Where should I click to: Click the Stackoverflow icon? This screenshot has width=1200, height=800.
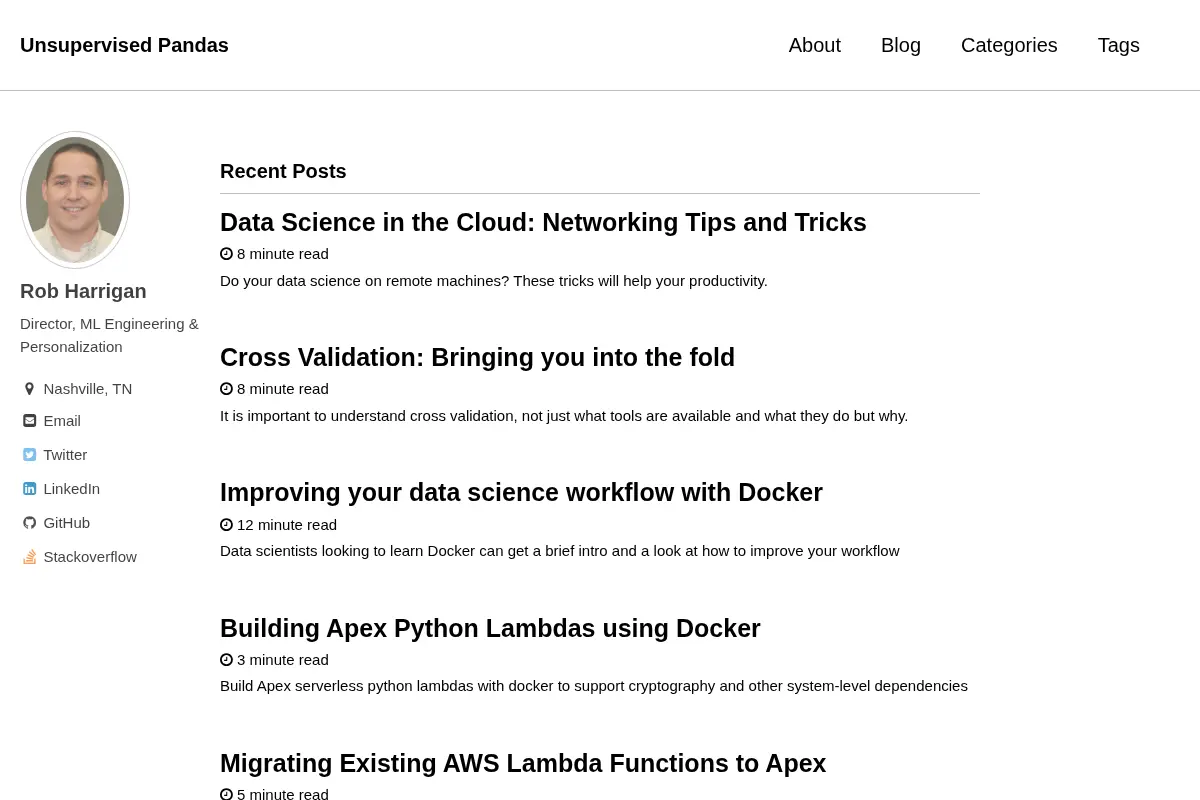29,557
